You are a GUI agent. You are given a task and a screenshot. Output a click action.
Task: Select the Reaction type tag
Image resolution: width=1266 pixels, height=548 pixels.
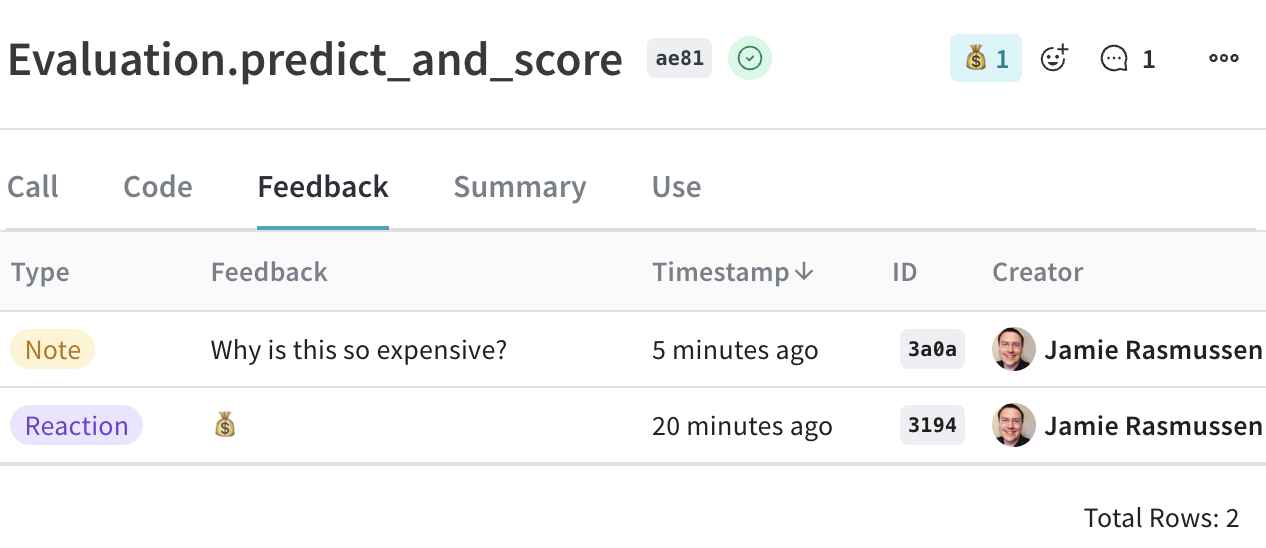click(76, 426)
